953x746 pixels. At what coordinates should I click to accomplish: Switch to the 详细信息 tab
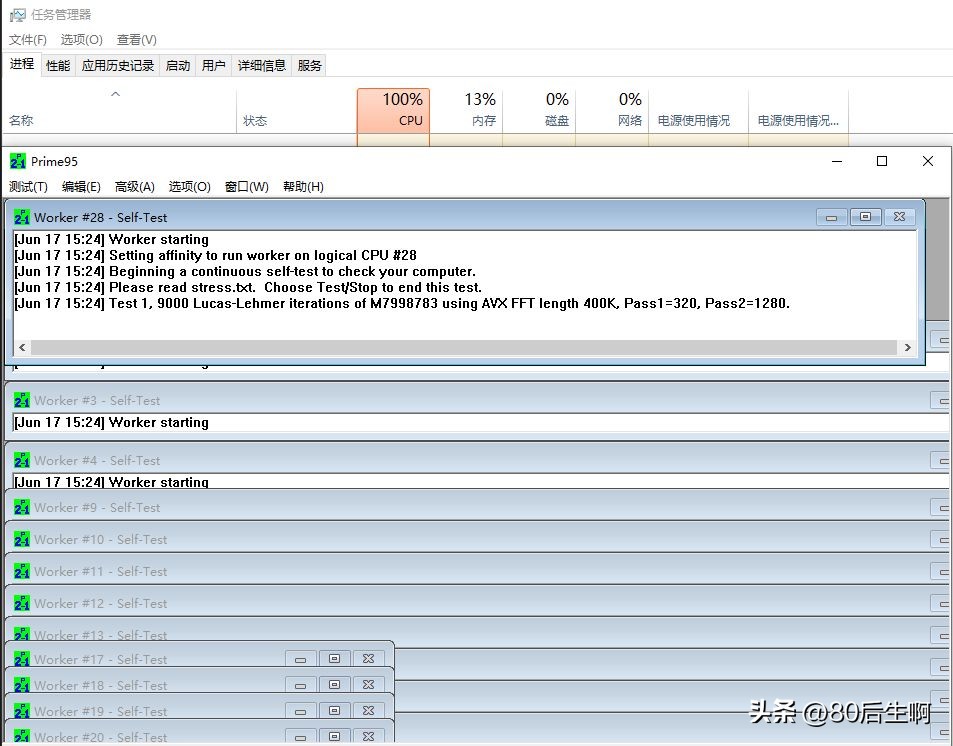click(x=261, y=65)
